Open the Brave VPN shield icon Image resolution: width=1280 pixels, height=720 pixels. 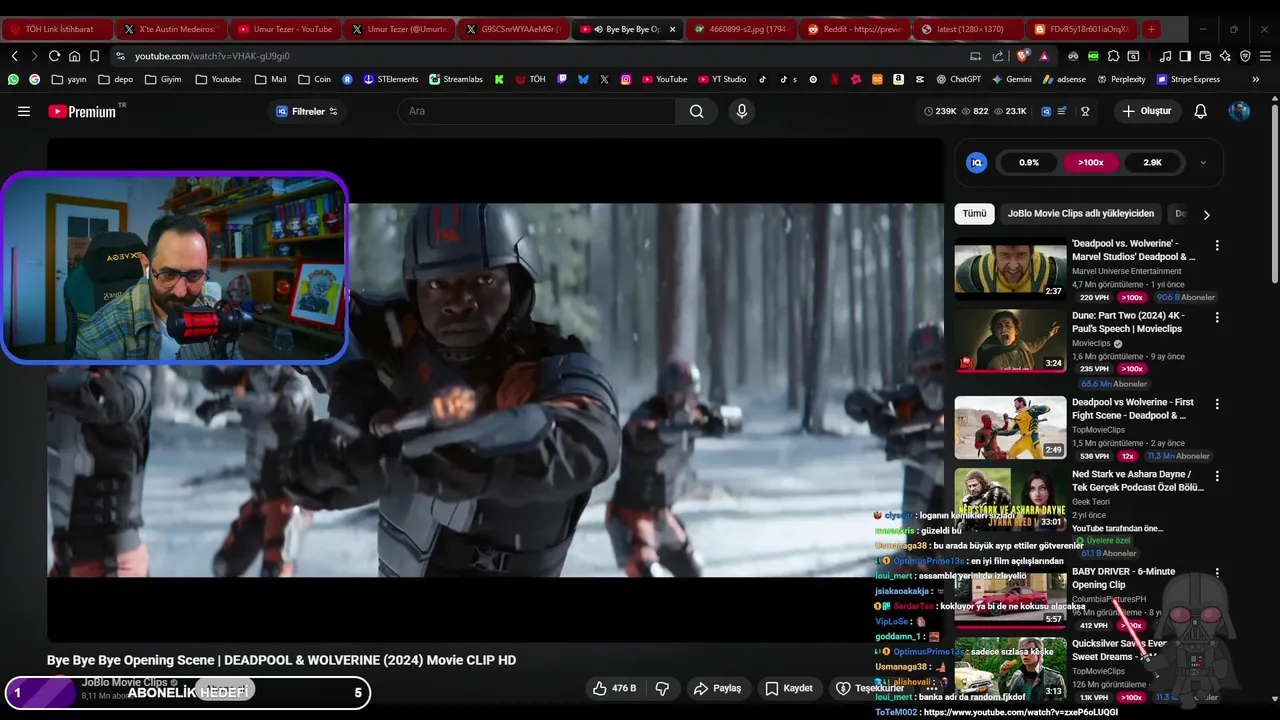coord(1245,56)
